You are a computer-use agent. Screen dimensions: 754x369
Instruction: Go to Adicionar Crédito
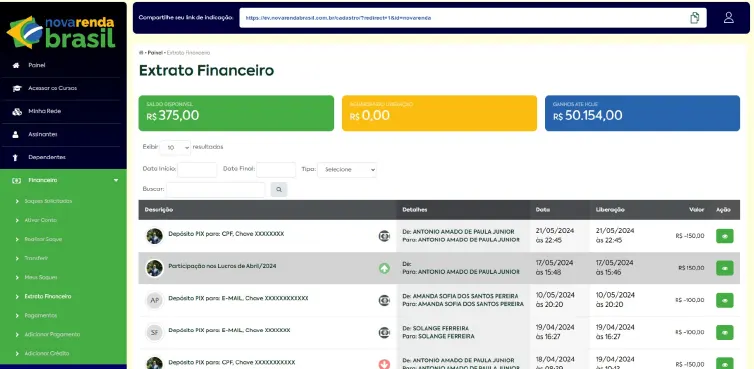47,354
